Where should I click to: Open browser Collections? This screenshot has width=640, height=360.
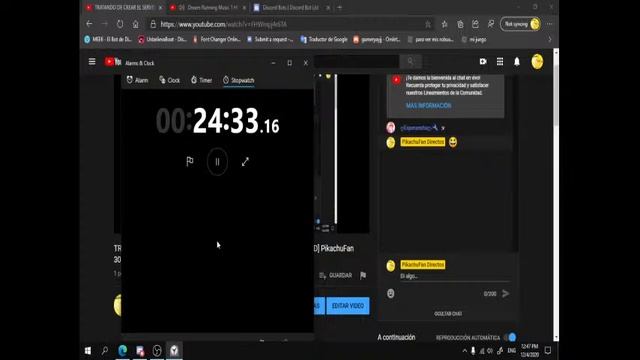click(460, 24)
